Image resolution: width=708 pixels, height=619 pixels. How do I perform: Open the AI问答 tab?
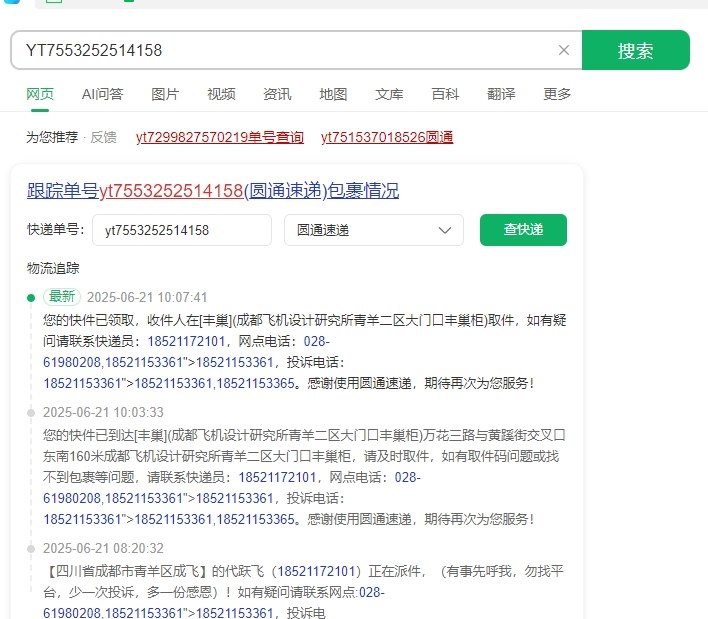pos(102,94)
